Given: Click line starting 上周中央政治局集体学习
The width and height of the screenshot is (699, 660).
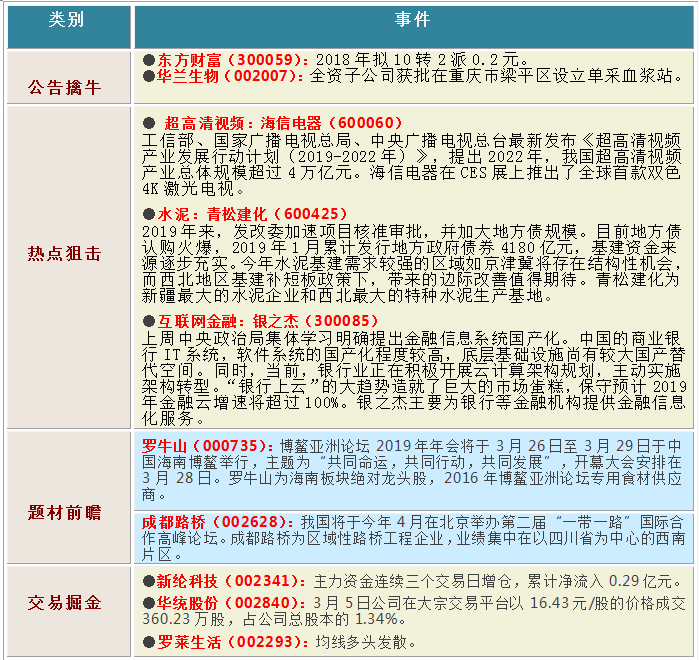Looking at the screenshot, I should coord(411,338).
